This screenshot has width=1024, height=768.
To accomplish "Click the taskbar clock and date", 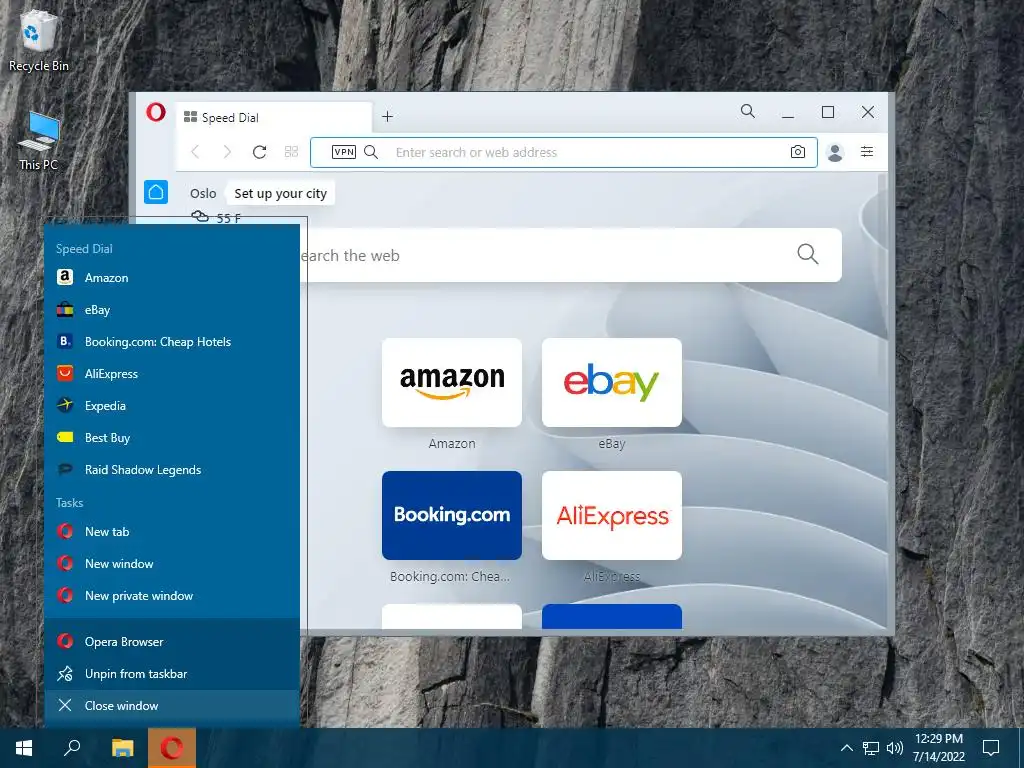I will (938, 748).
